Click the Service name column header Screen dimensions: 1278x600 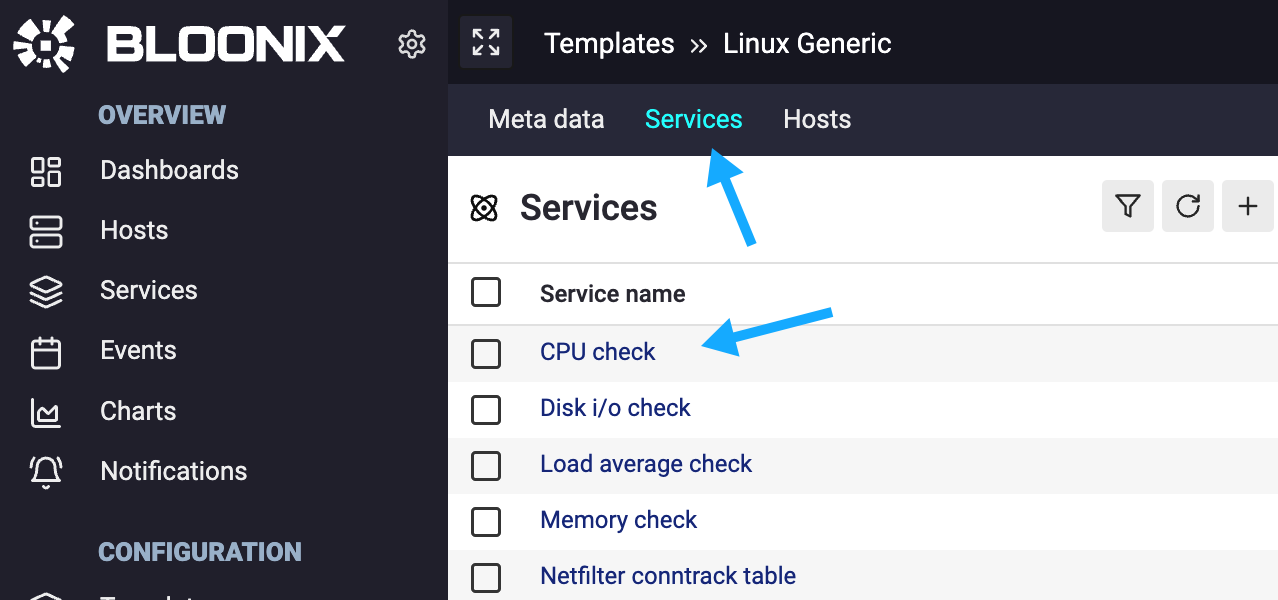click(x=613, y=294)
